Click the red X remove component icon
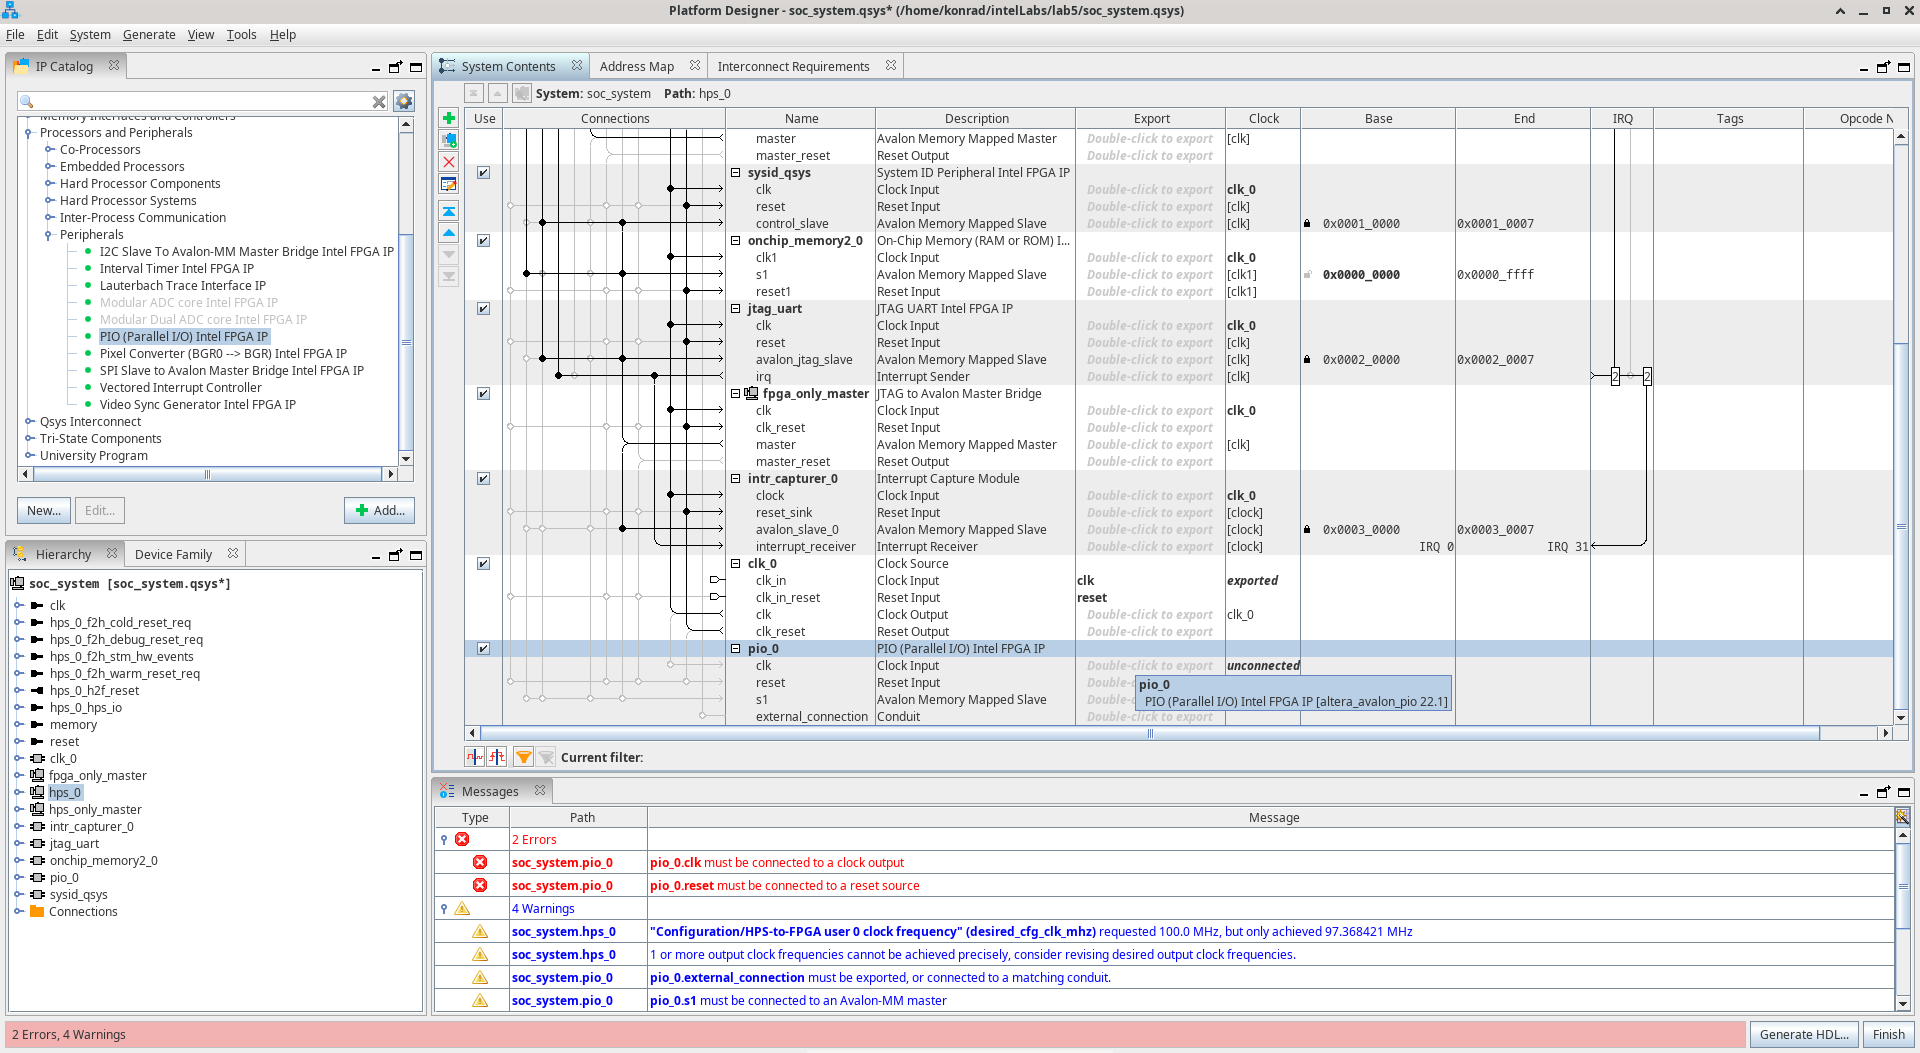Image resolution: width=1920 pixels, height=1053 pixels. coord(449,162)
